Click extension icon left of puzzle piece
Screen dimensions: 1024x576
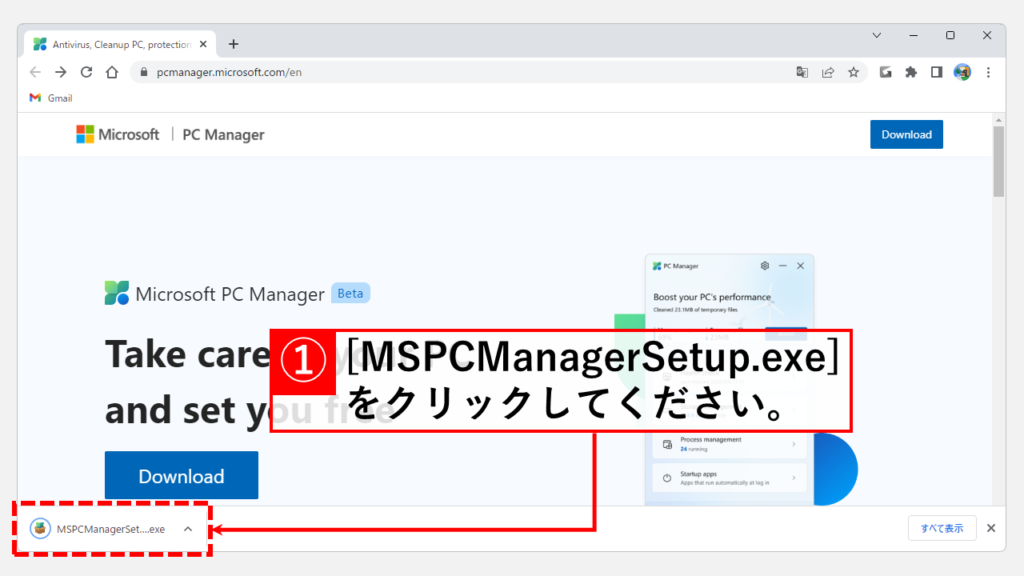(x=886, y=72)
